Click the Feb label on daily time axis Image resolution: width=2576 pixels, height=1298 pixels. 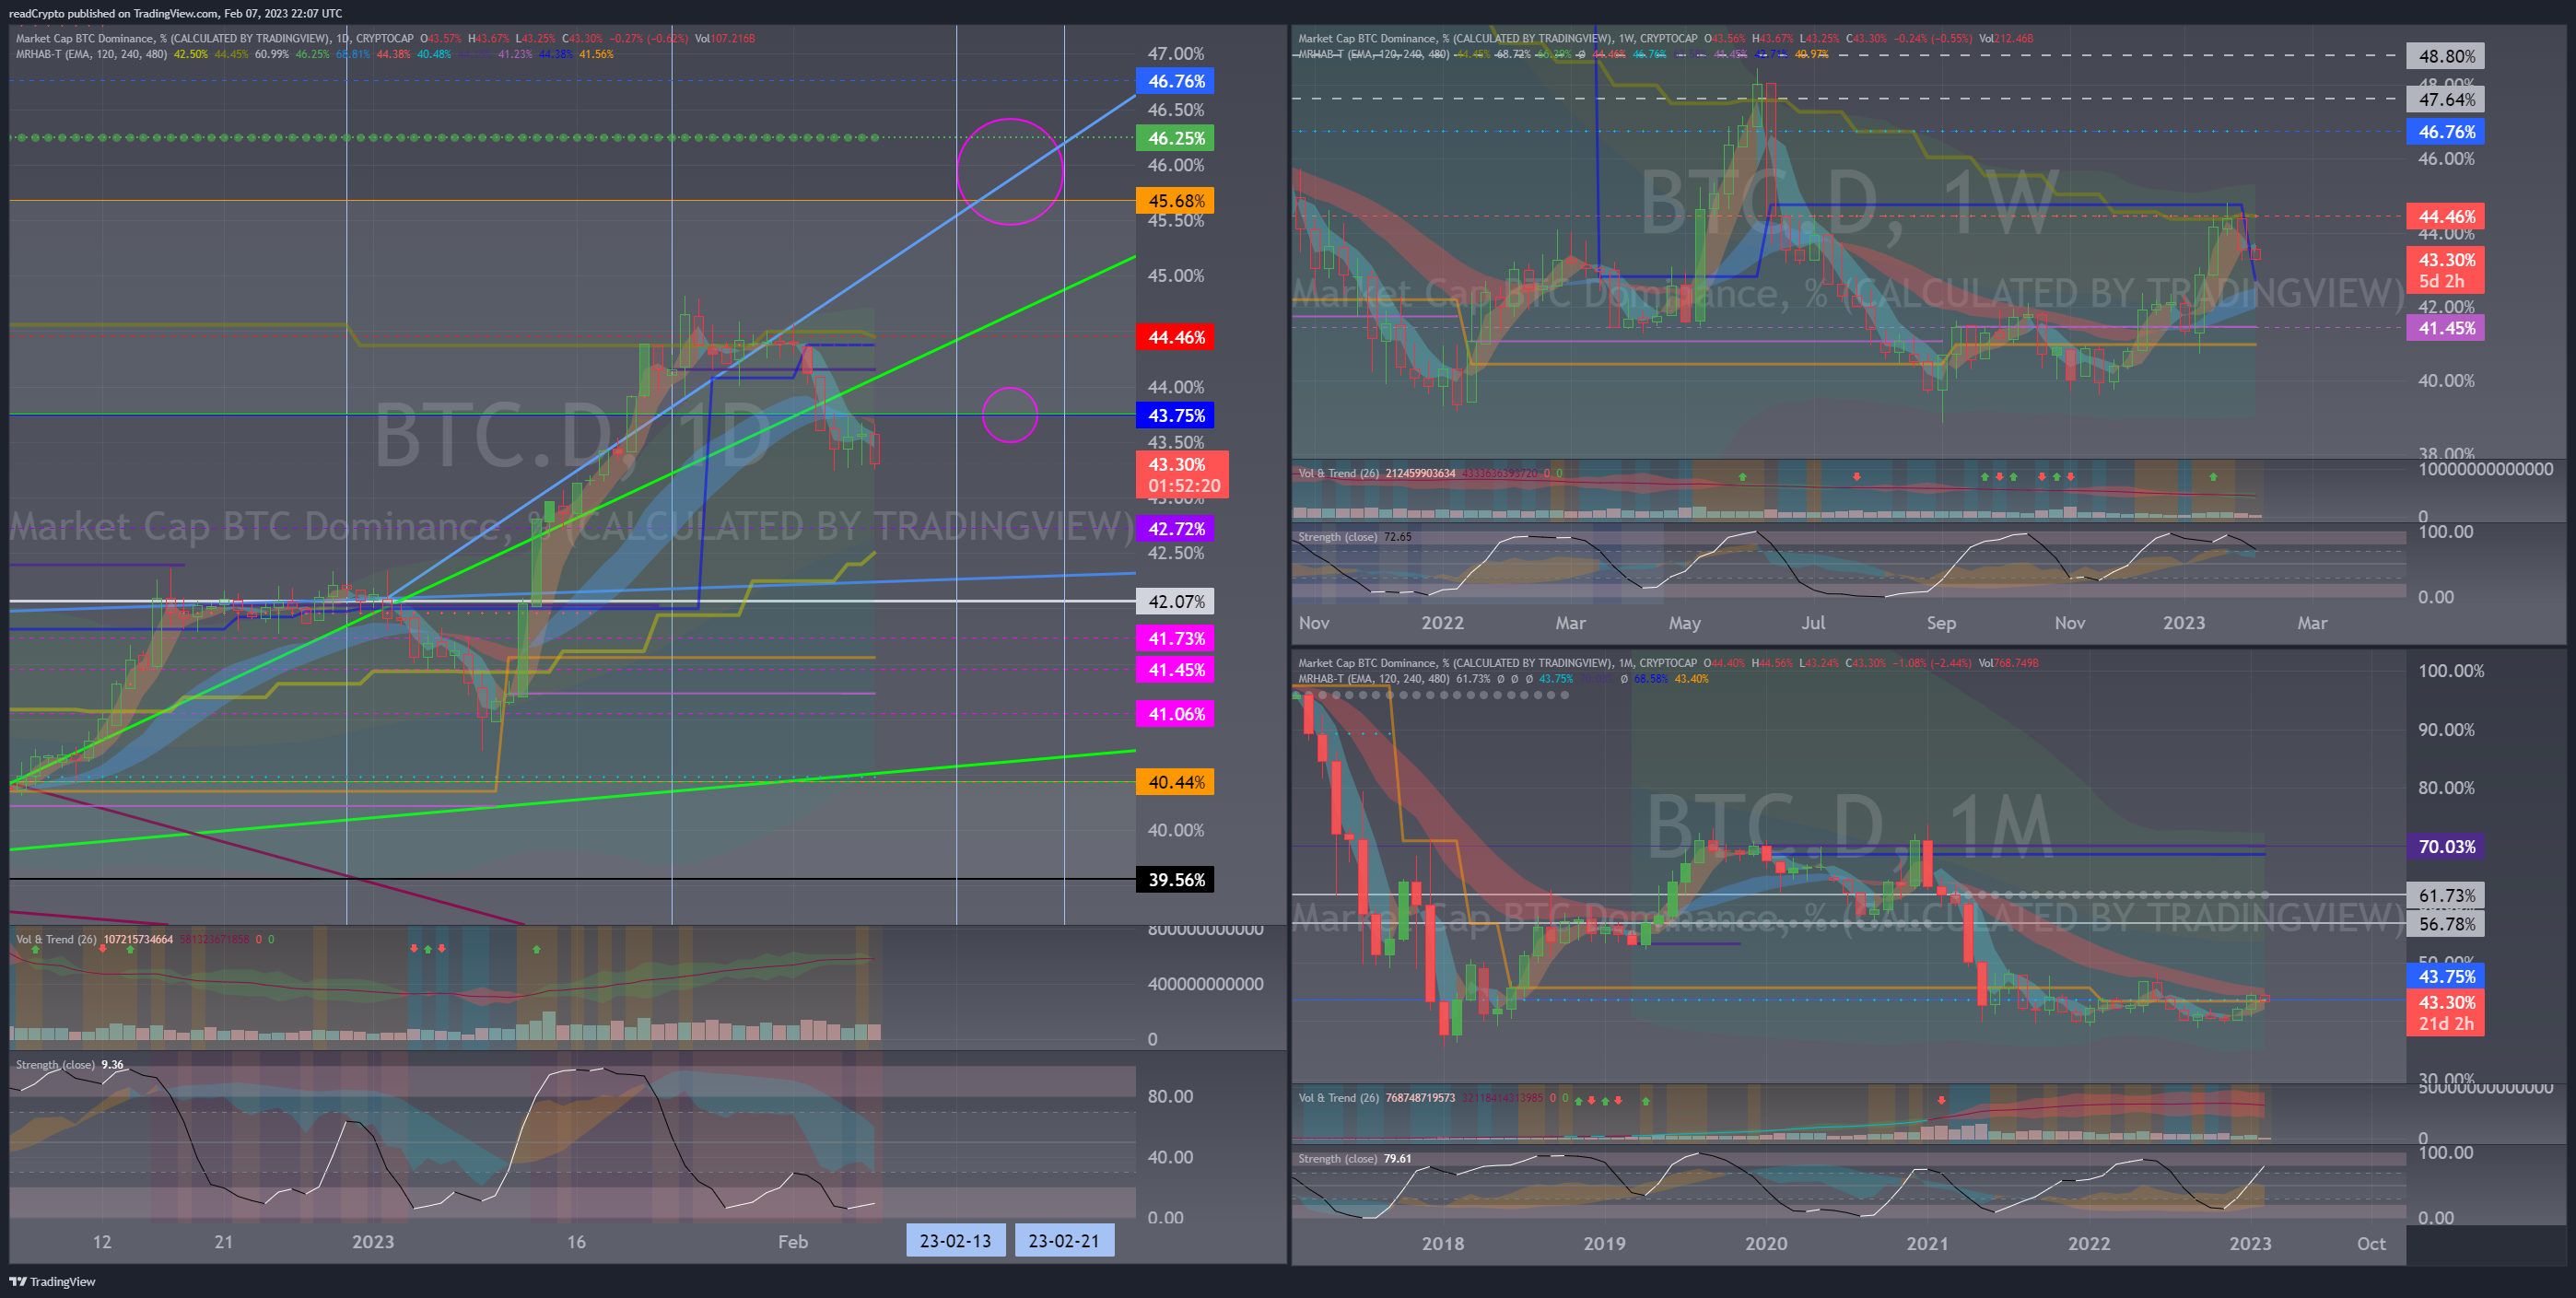click(793, 1241)
